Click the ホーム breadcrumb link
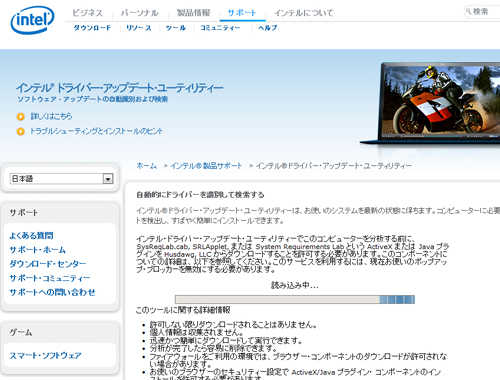Screen dimensions: 500x380 (x=147, y=166)
